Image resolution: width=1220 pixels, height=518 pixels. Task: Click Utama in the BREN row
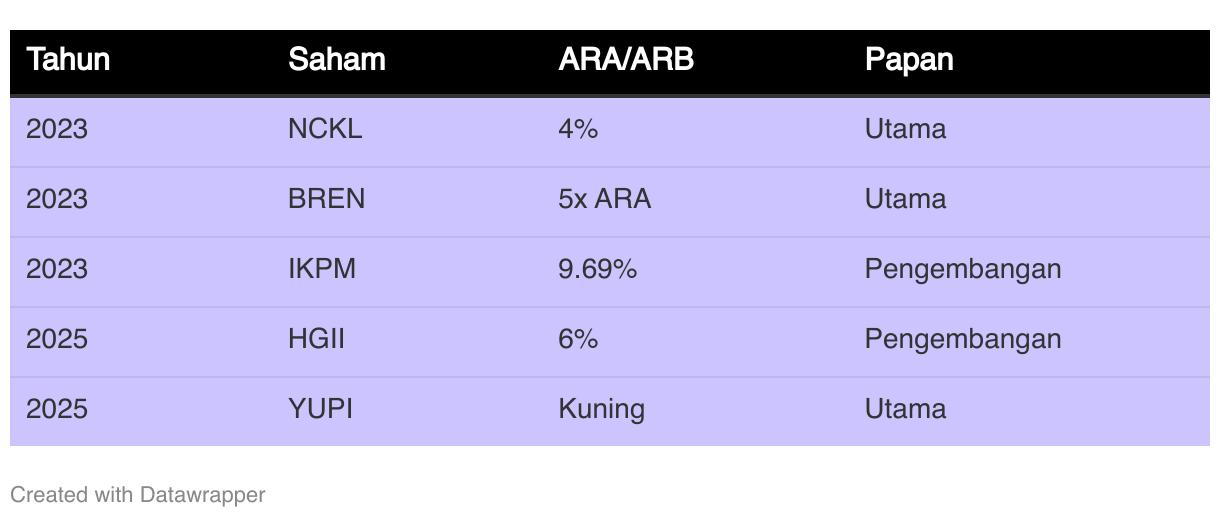tap(906, 200)
